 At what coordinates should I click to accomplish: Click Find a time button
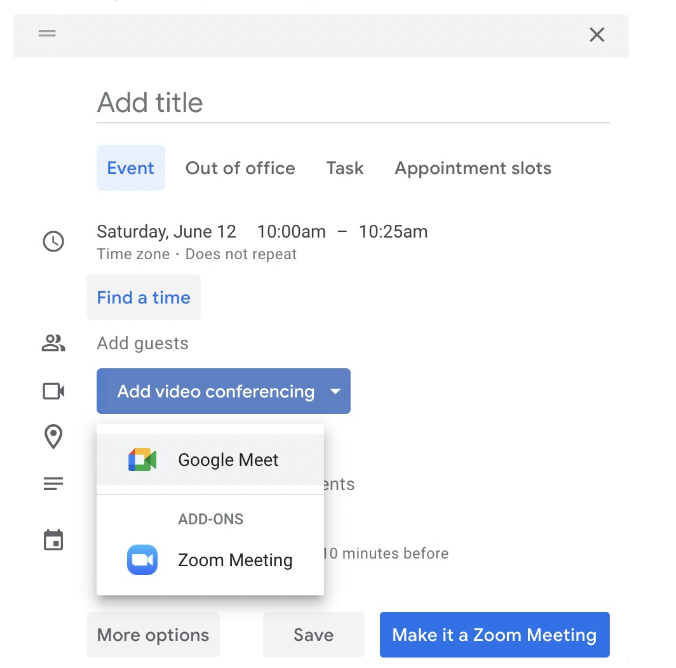pyautogui.click(x=144, y=297)
